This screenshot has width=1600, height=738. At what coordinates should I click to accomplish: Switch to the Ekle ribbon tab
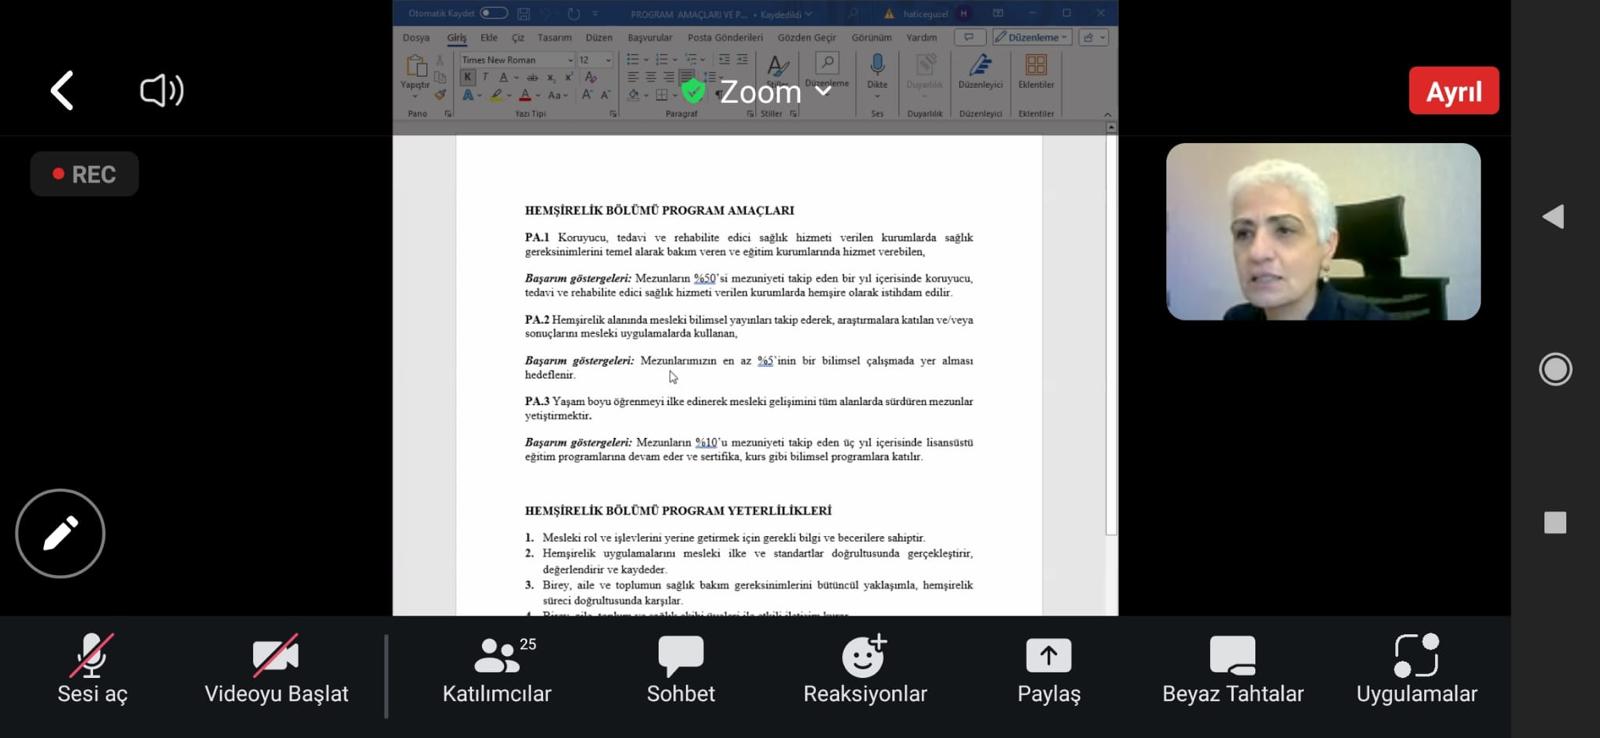click(489, 38)
